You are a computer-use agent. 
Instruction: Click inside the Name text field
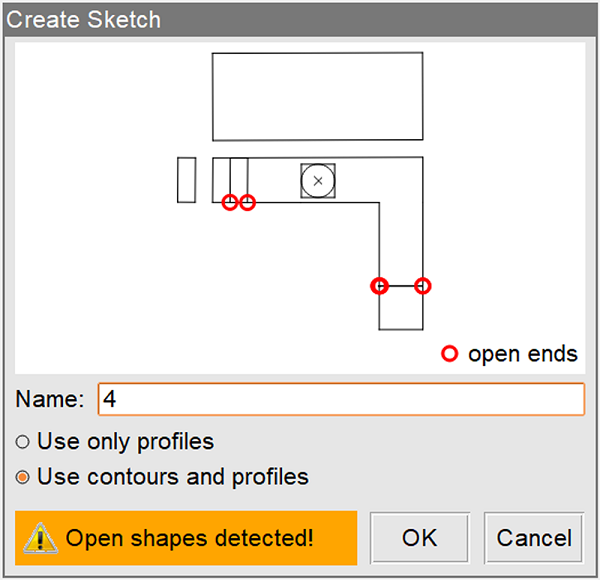(340, 399)
